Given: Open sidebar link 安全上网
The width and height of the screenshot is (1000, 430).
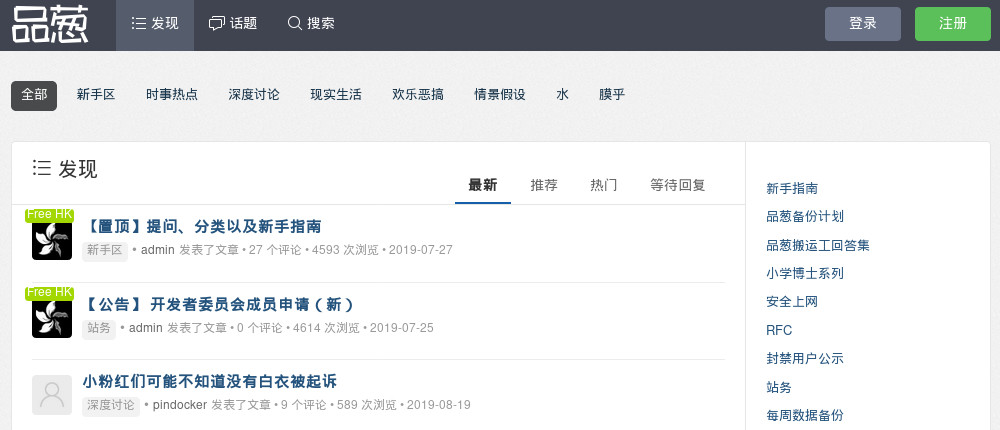Looking at the screenshot, I should [x=791, y=302].
